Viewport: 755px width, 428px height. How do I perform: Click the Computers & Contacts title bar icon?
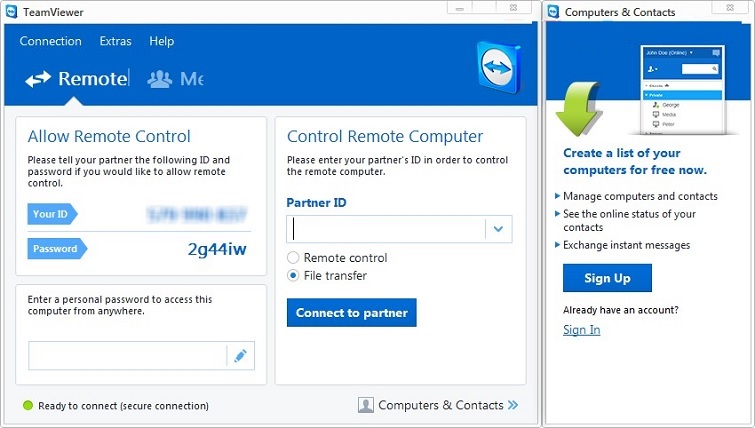click(553, 12)
